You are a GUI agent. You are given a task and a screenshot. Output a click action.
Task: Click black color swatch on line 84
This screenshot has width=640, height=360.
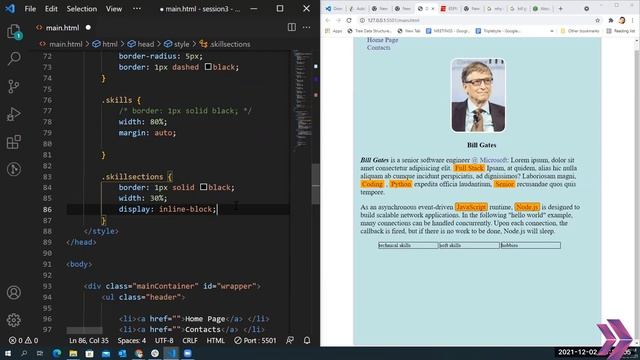204,187
